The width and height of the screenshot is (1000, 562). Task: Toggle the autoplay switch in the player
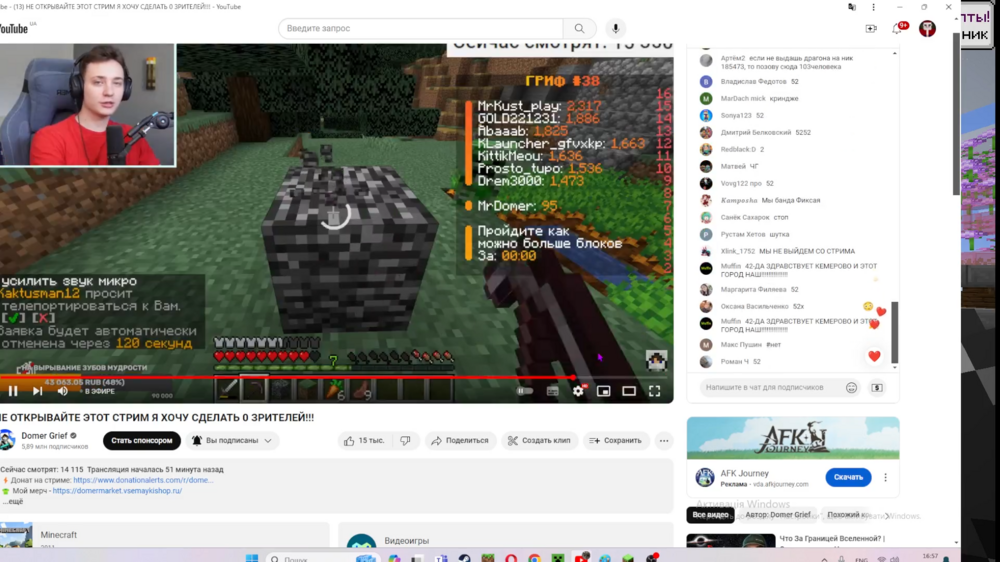(x=524, y=391)
